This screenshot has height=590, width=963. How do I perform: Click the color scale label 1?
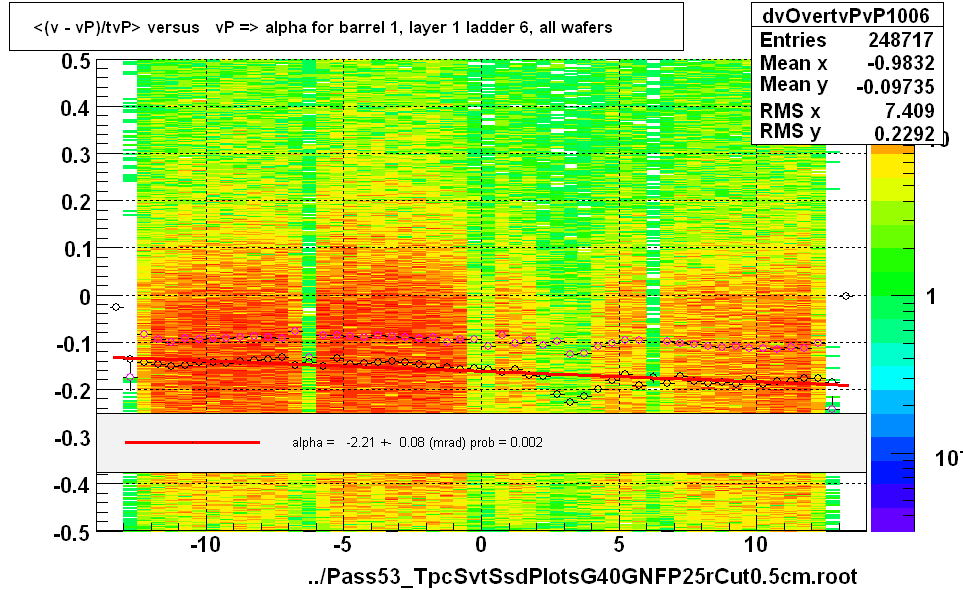931,297
